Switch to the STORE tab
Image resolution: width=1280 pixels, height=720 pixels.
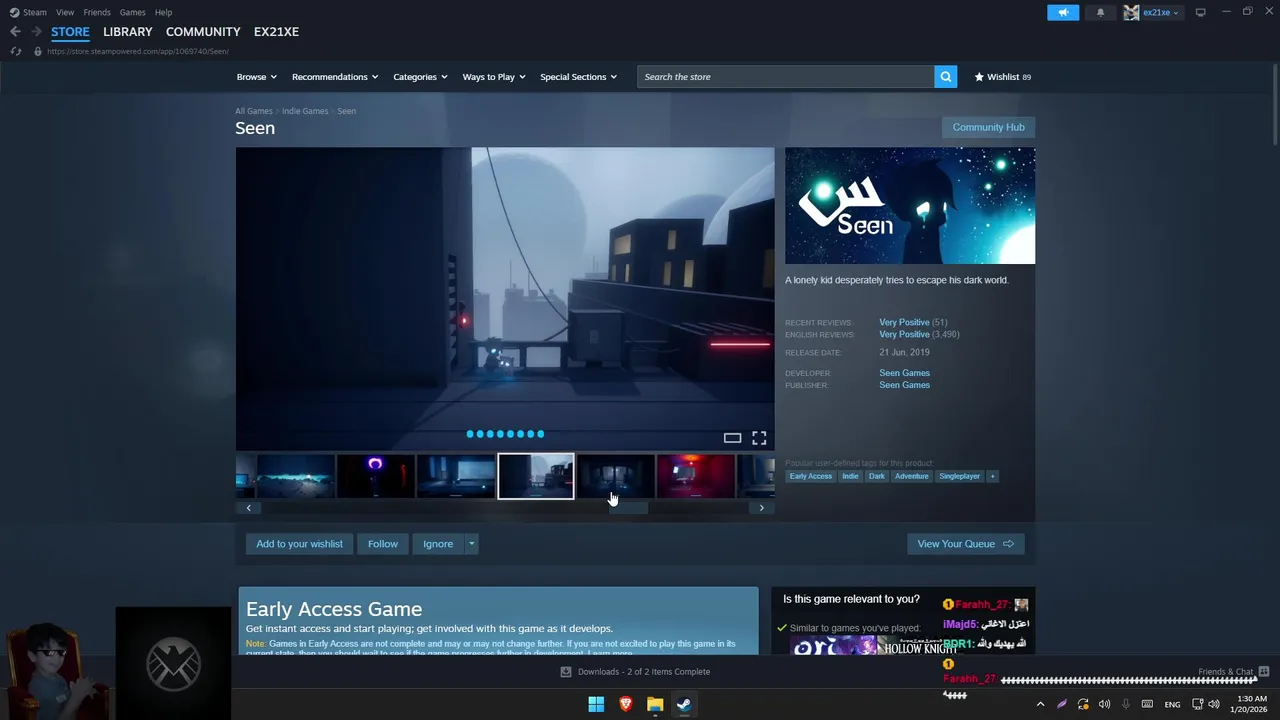70,32
